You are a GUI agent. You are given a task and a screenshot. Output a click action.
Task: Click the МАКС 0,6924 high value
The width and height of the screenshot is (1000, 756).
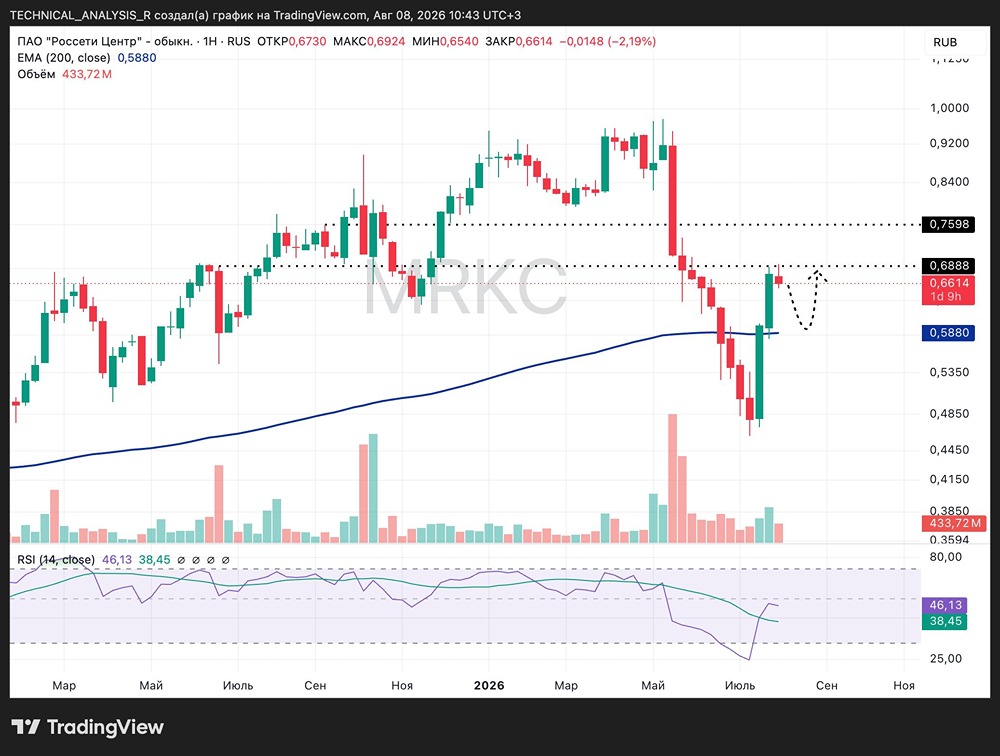[x=369, y=41]
